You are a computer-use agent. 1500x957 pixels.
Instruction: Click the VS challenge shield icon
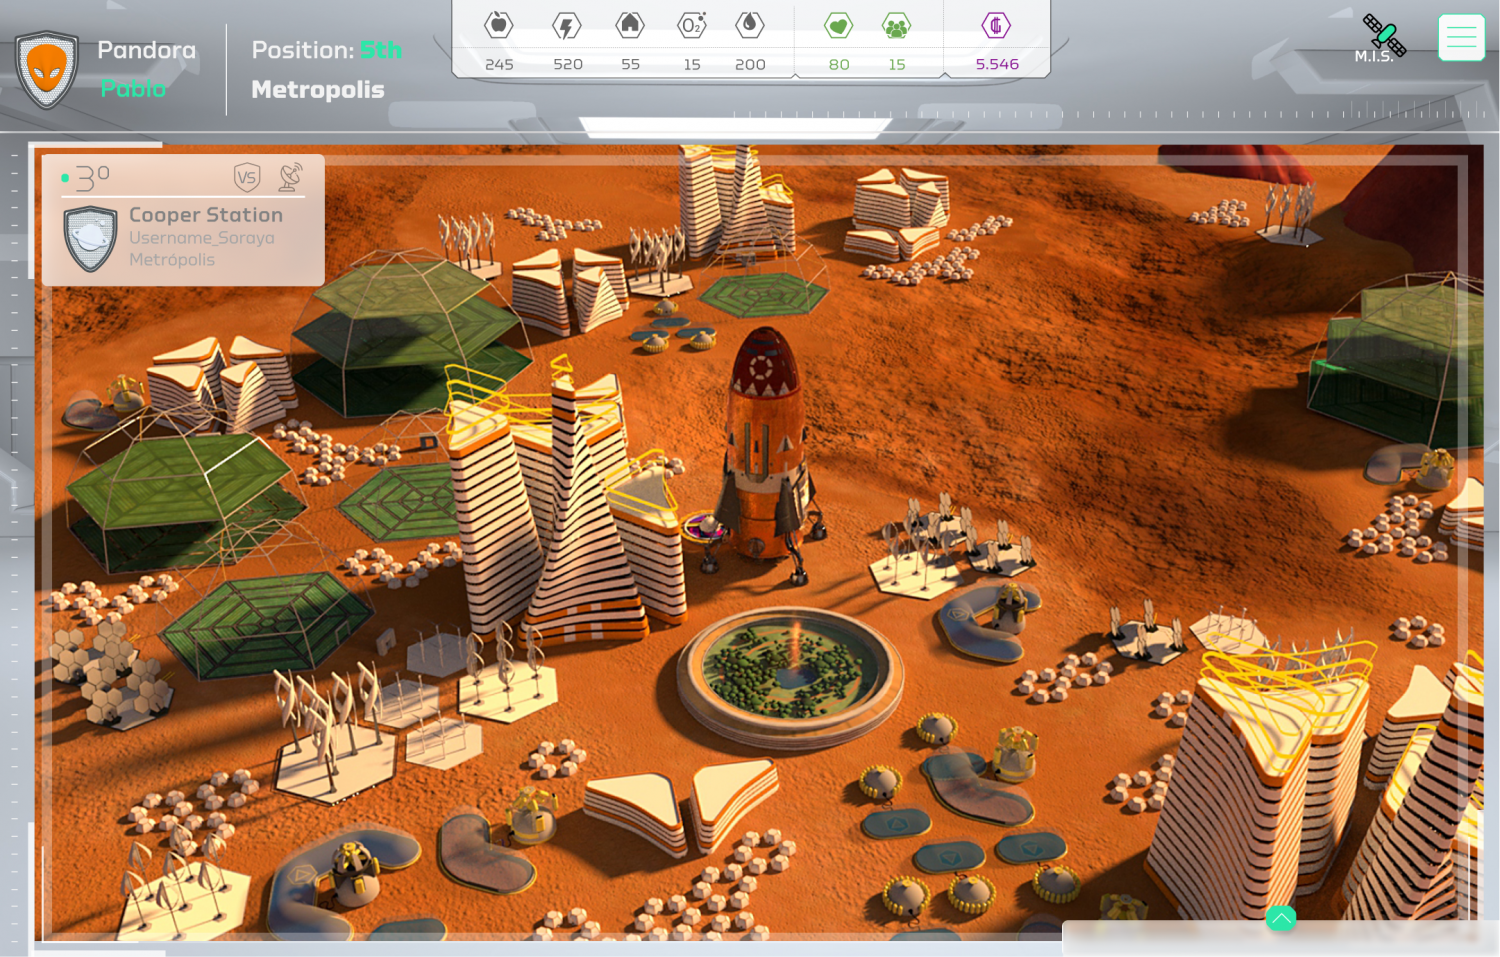[247, 178]
